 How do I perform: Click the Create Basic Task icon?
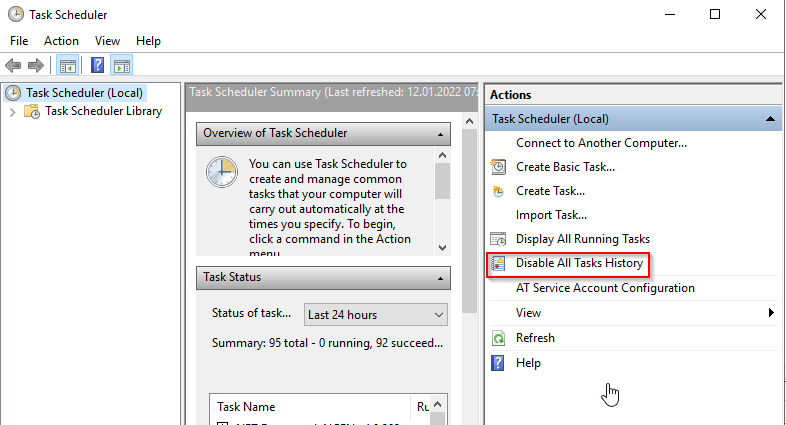coord(498,167)
